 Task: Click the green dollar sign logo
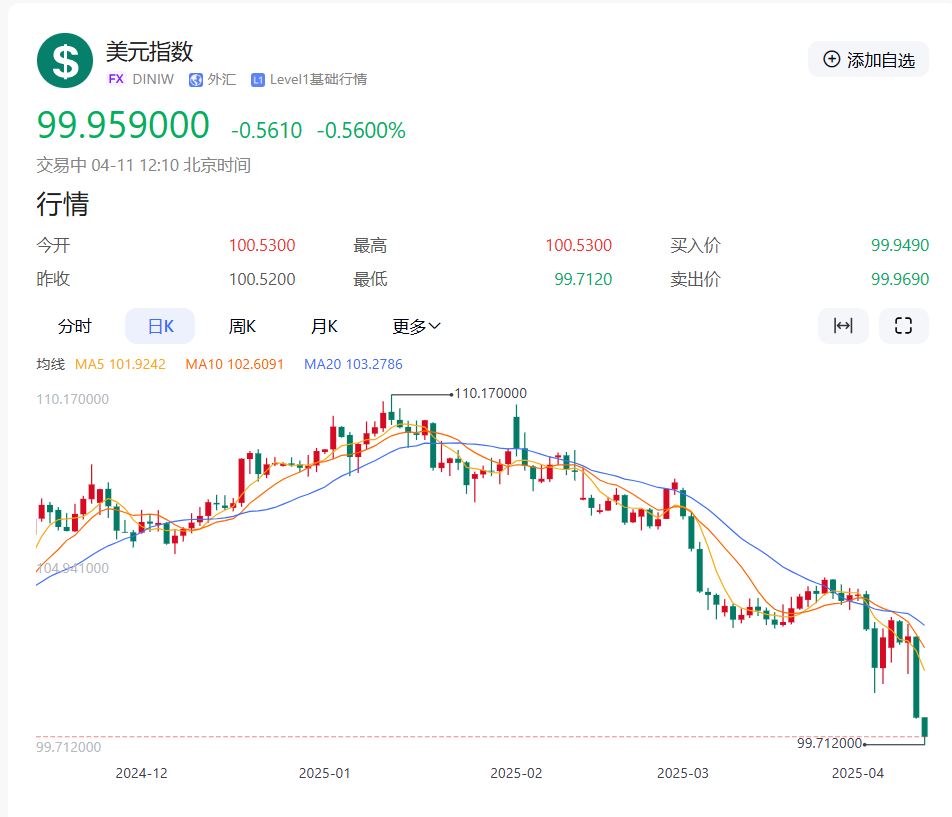coord(65,61)
